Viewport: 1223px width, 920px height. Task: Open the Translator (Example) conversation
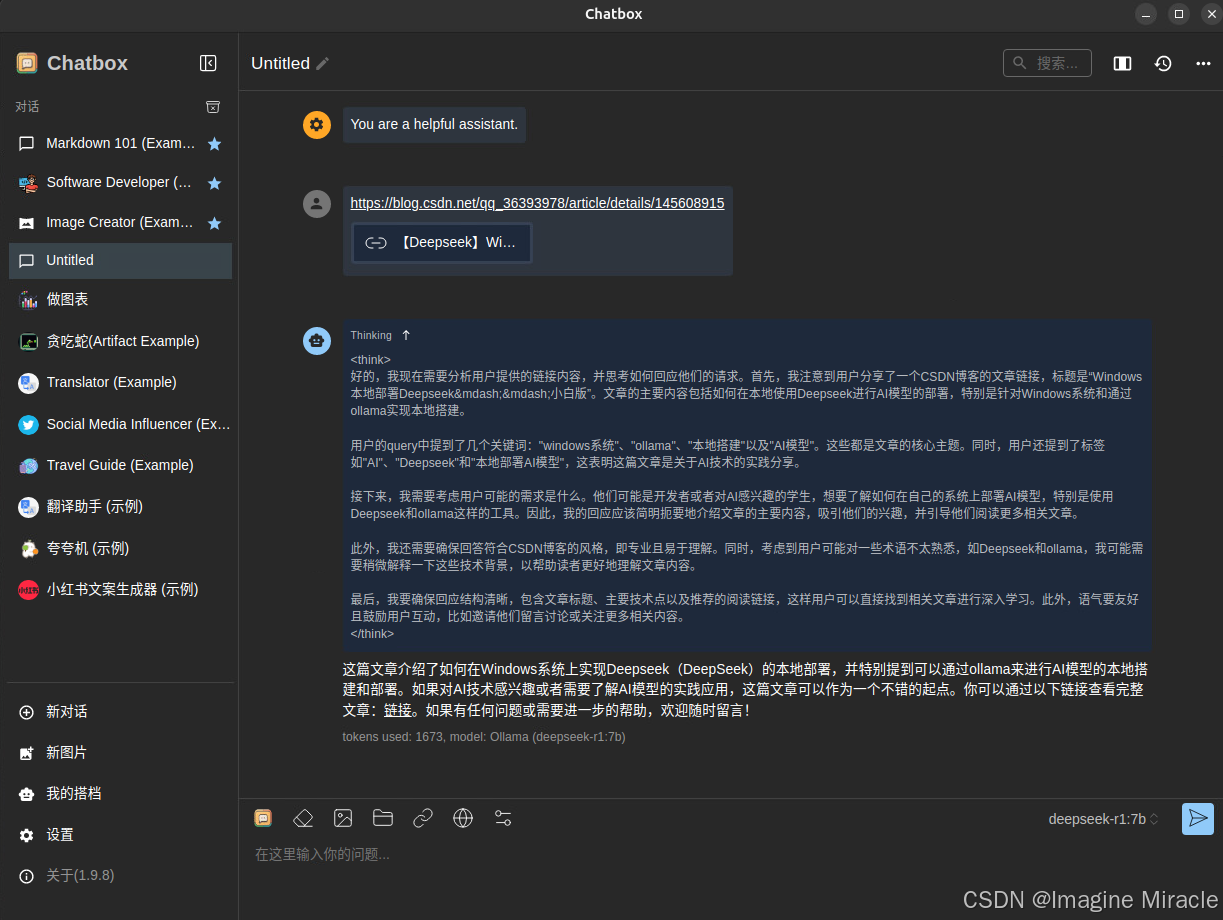click(120, 382)
